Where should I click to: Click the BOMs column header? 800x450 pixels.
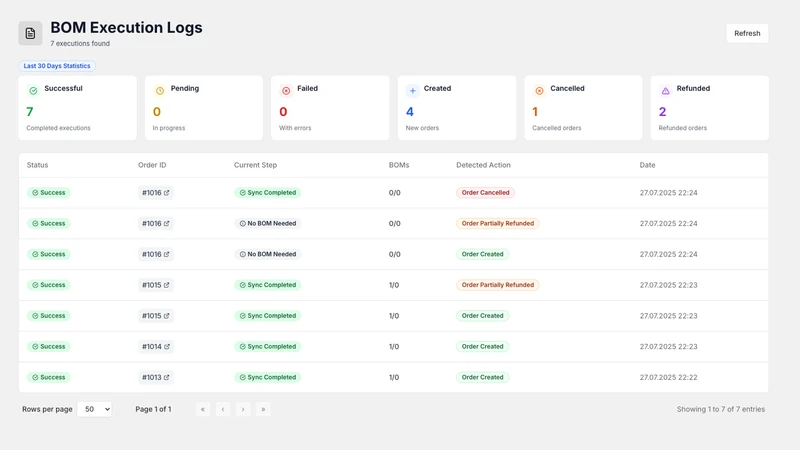pos(399,165)
